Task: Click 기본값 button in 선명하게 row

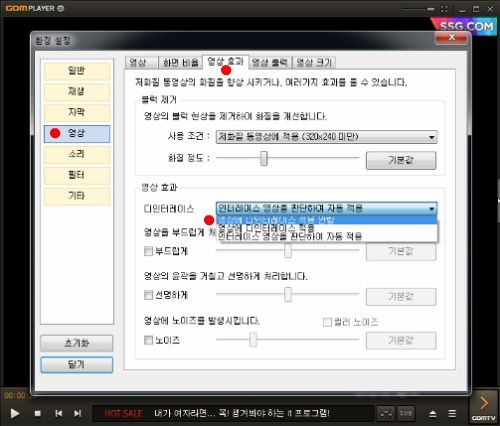Action: pyautogui.click(x=401, y=296)
